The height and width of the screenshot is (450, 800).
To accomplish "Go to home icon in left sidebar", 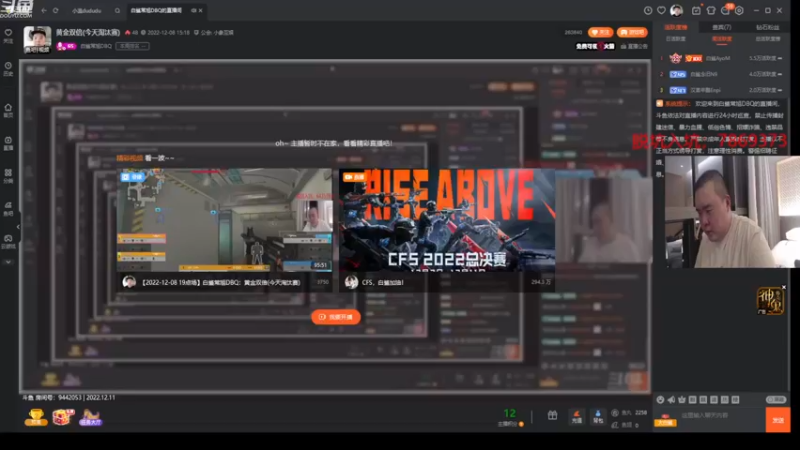I will 8,110.
